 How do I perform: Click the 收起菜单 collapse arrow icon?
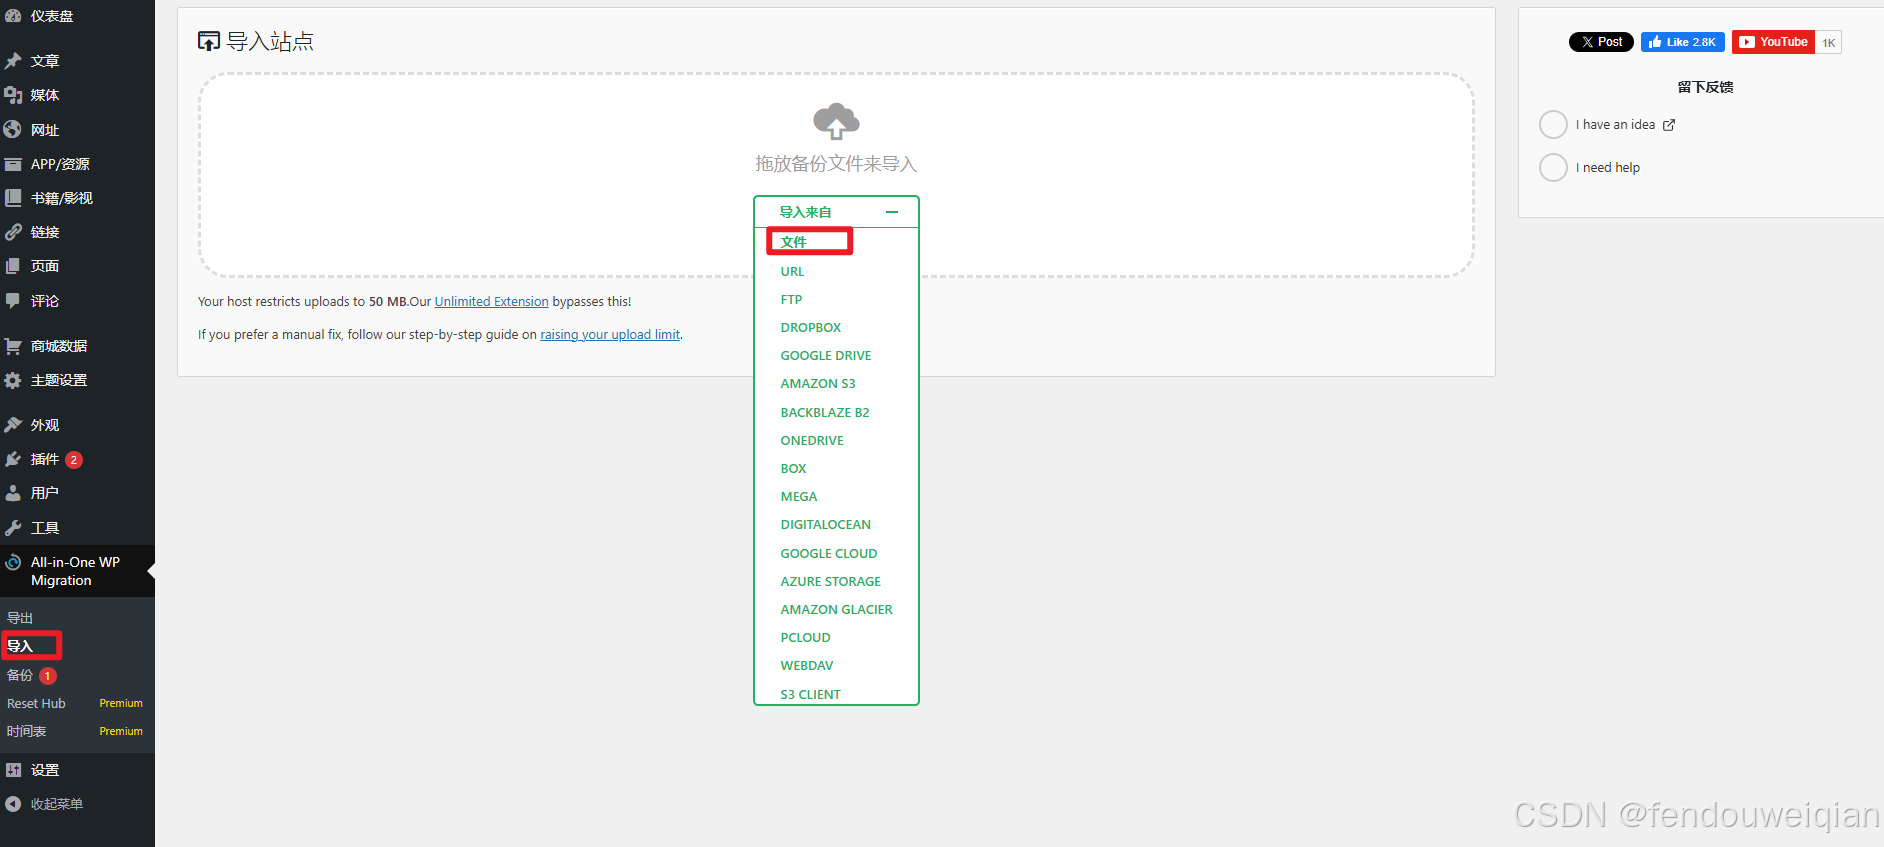[13, 804]
